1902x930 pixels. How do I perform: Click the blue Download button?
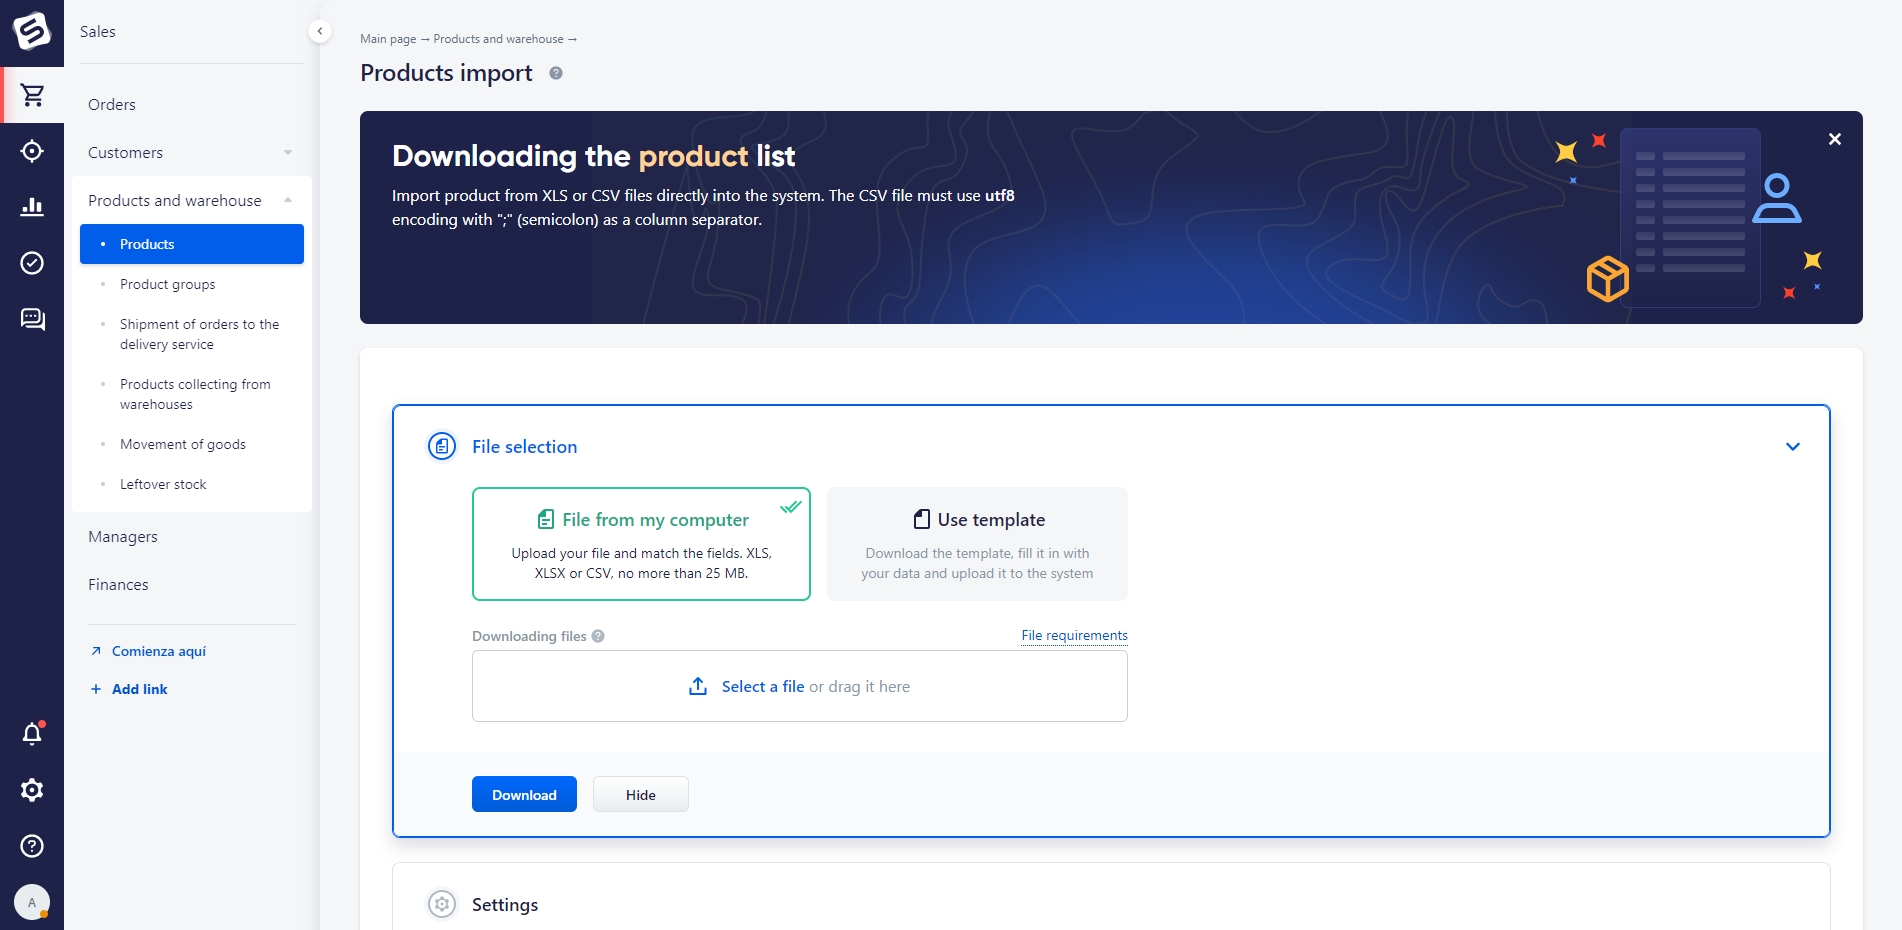[x=524, y=794]
